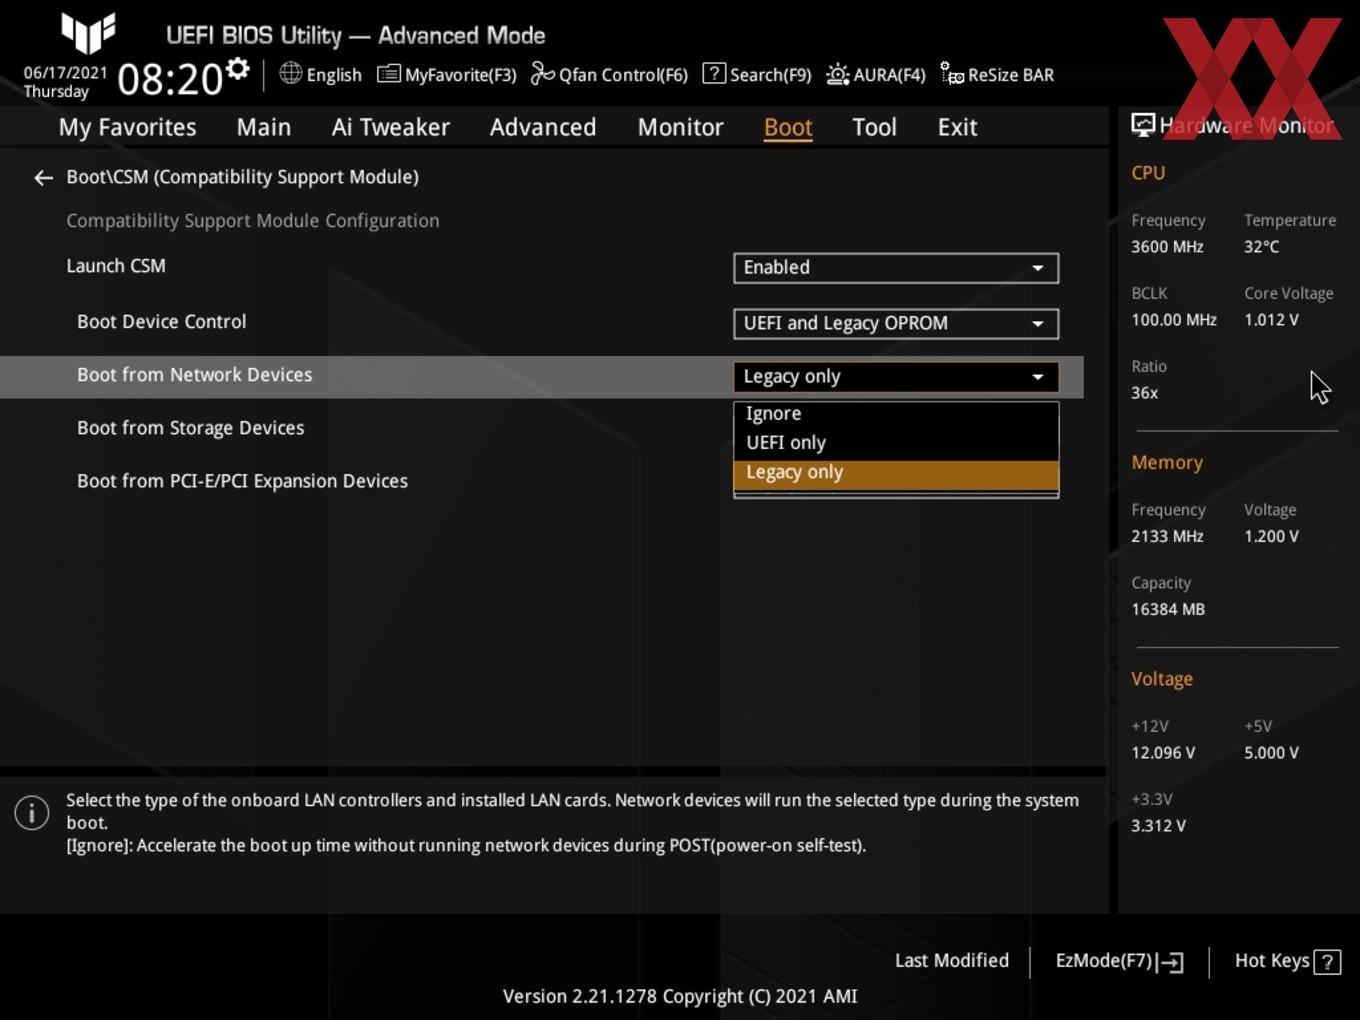The height and width of the screenshot is (1020, 1360).
Task: Click the Boot\CSM breadcrumb path
Action: [x=242, y=177]
